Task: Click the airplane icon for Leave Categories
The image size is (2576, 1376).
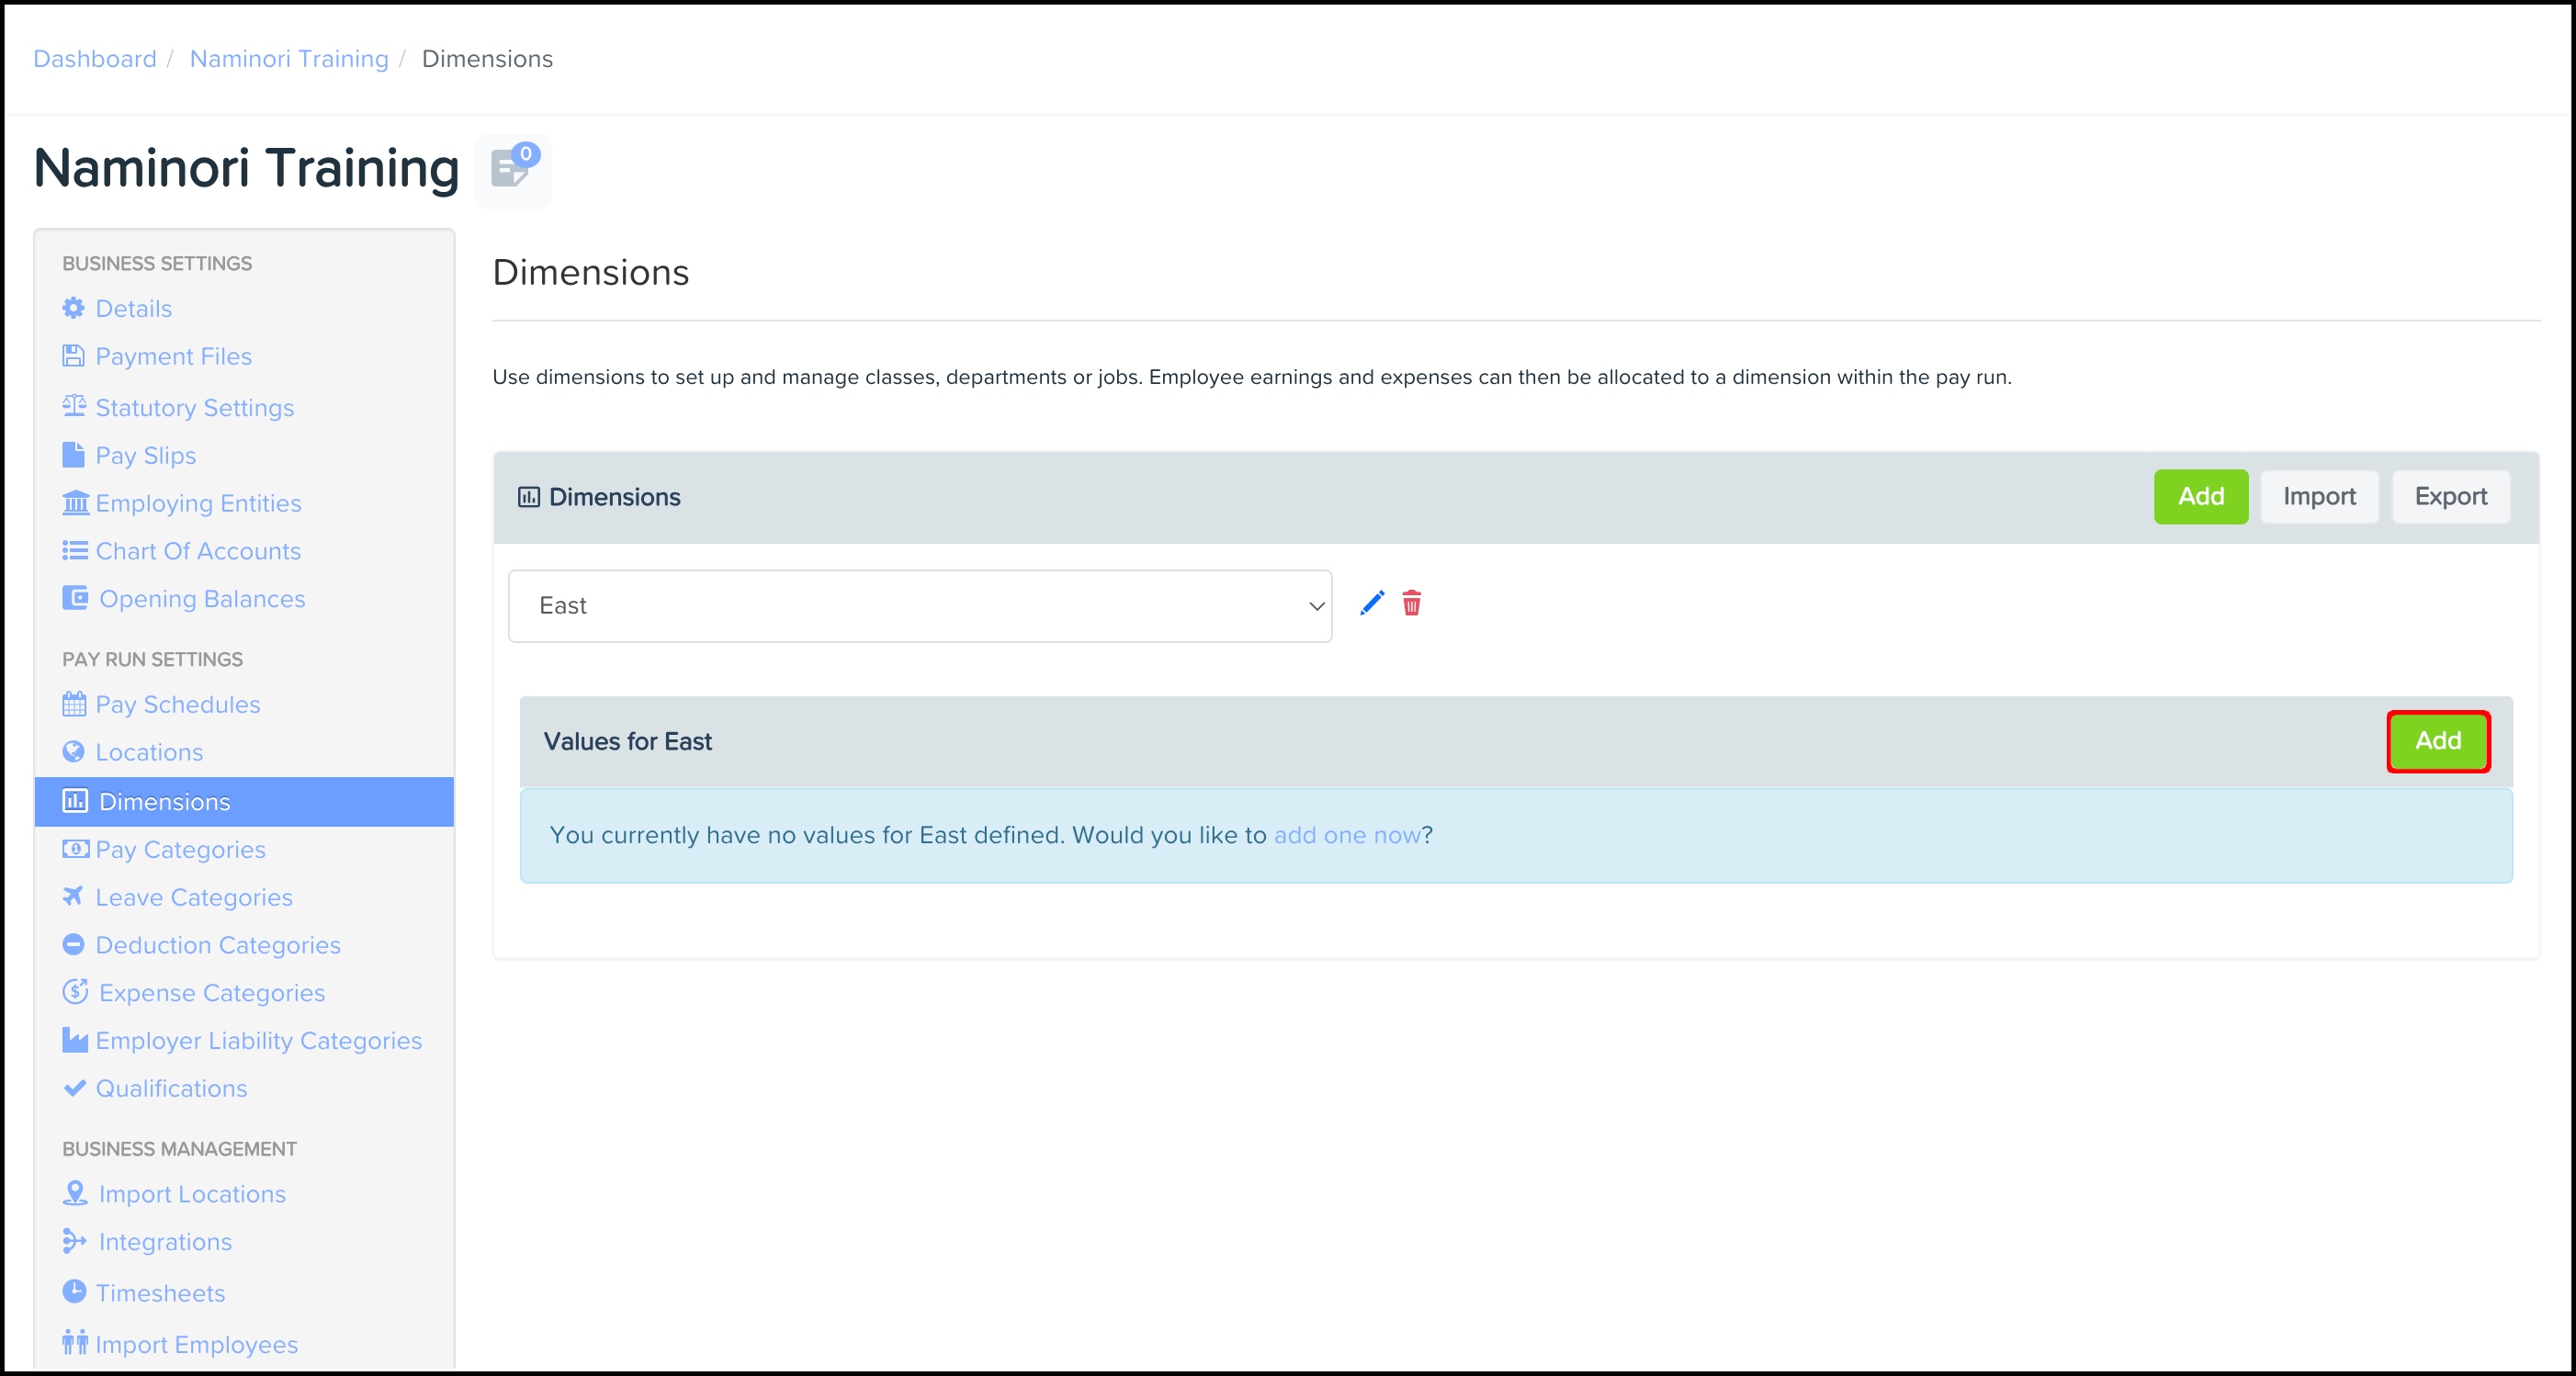Action: point(74,896)
